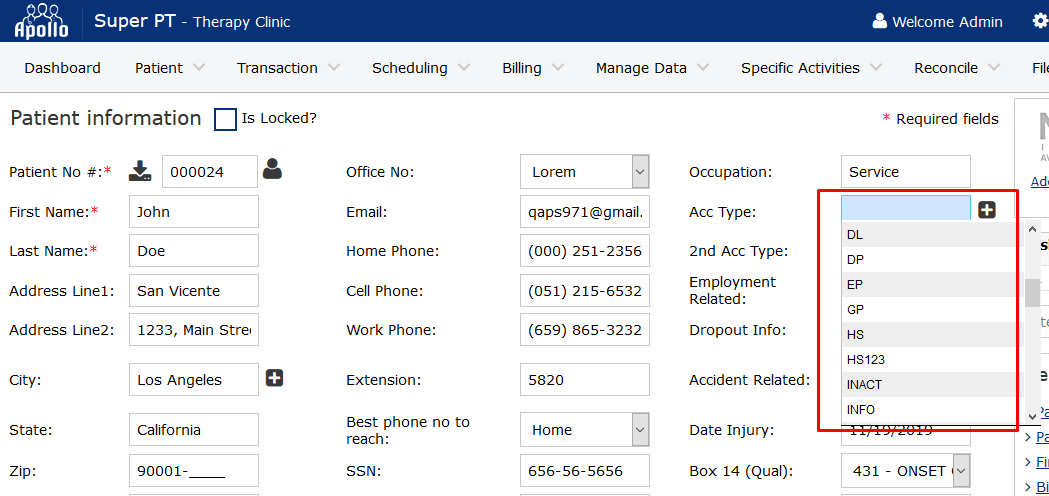Click the settings gear icon in header
This screenshot has height=496, width=1049.
click(x=1040, y=21)
